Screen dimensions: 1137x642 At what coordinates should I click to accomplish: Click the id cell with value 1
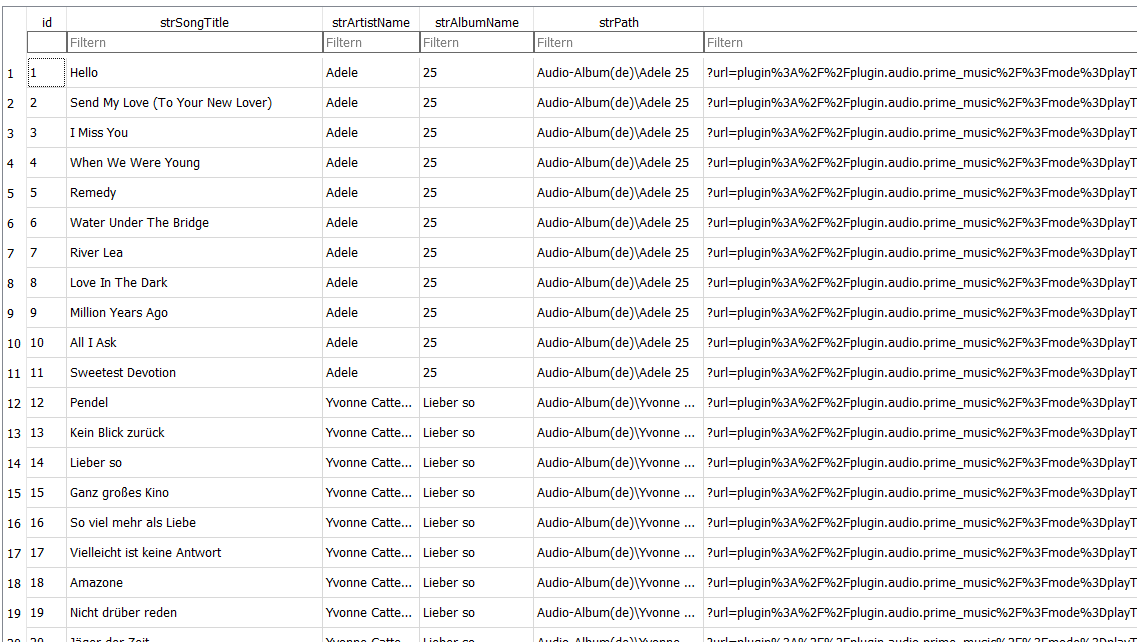pos(46,73)
